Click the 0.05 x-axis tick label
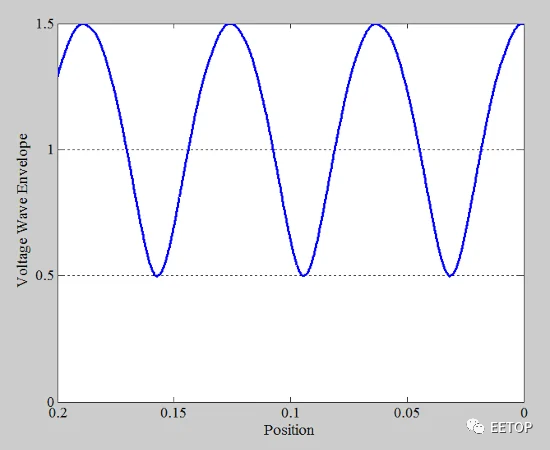Screen dimensions: 550x450 [407, 413]
